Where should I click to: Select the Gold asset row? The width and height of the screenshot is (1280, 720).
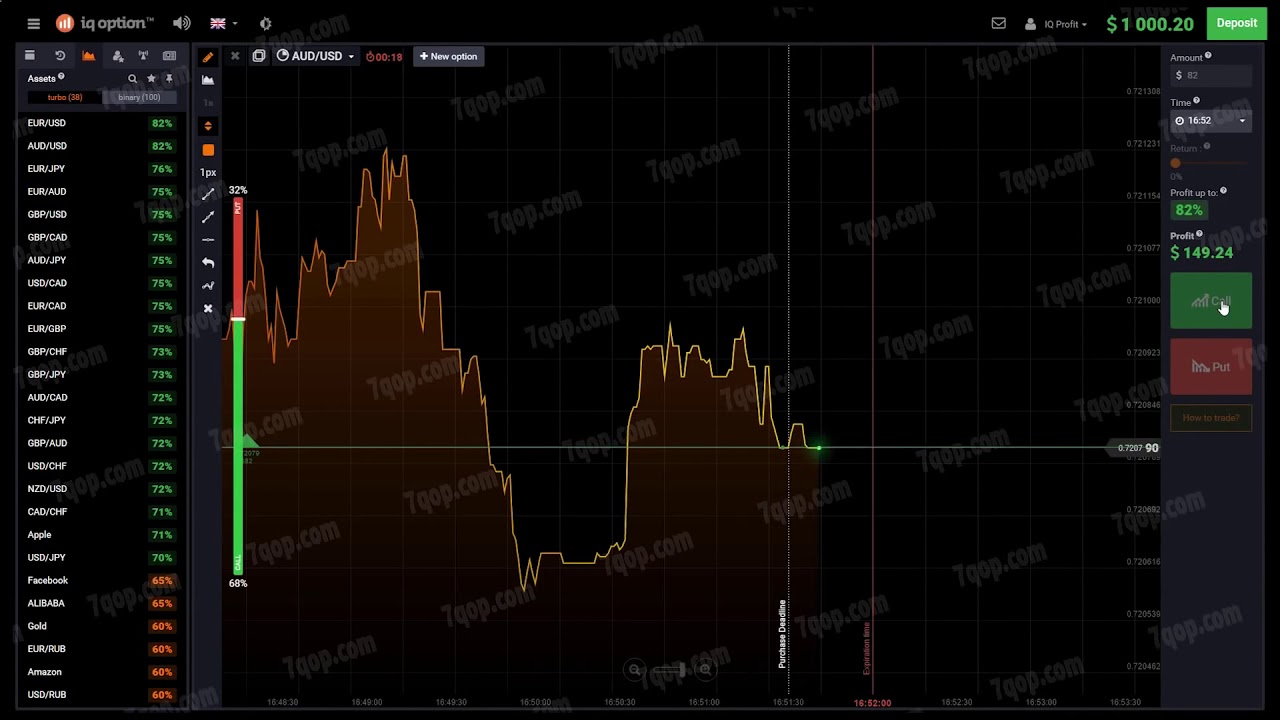100,626
